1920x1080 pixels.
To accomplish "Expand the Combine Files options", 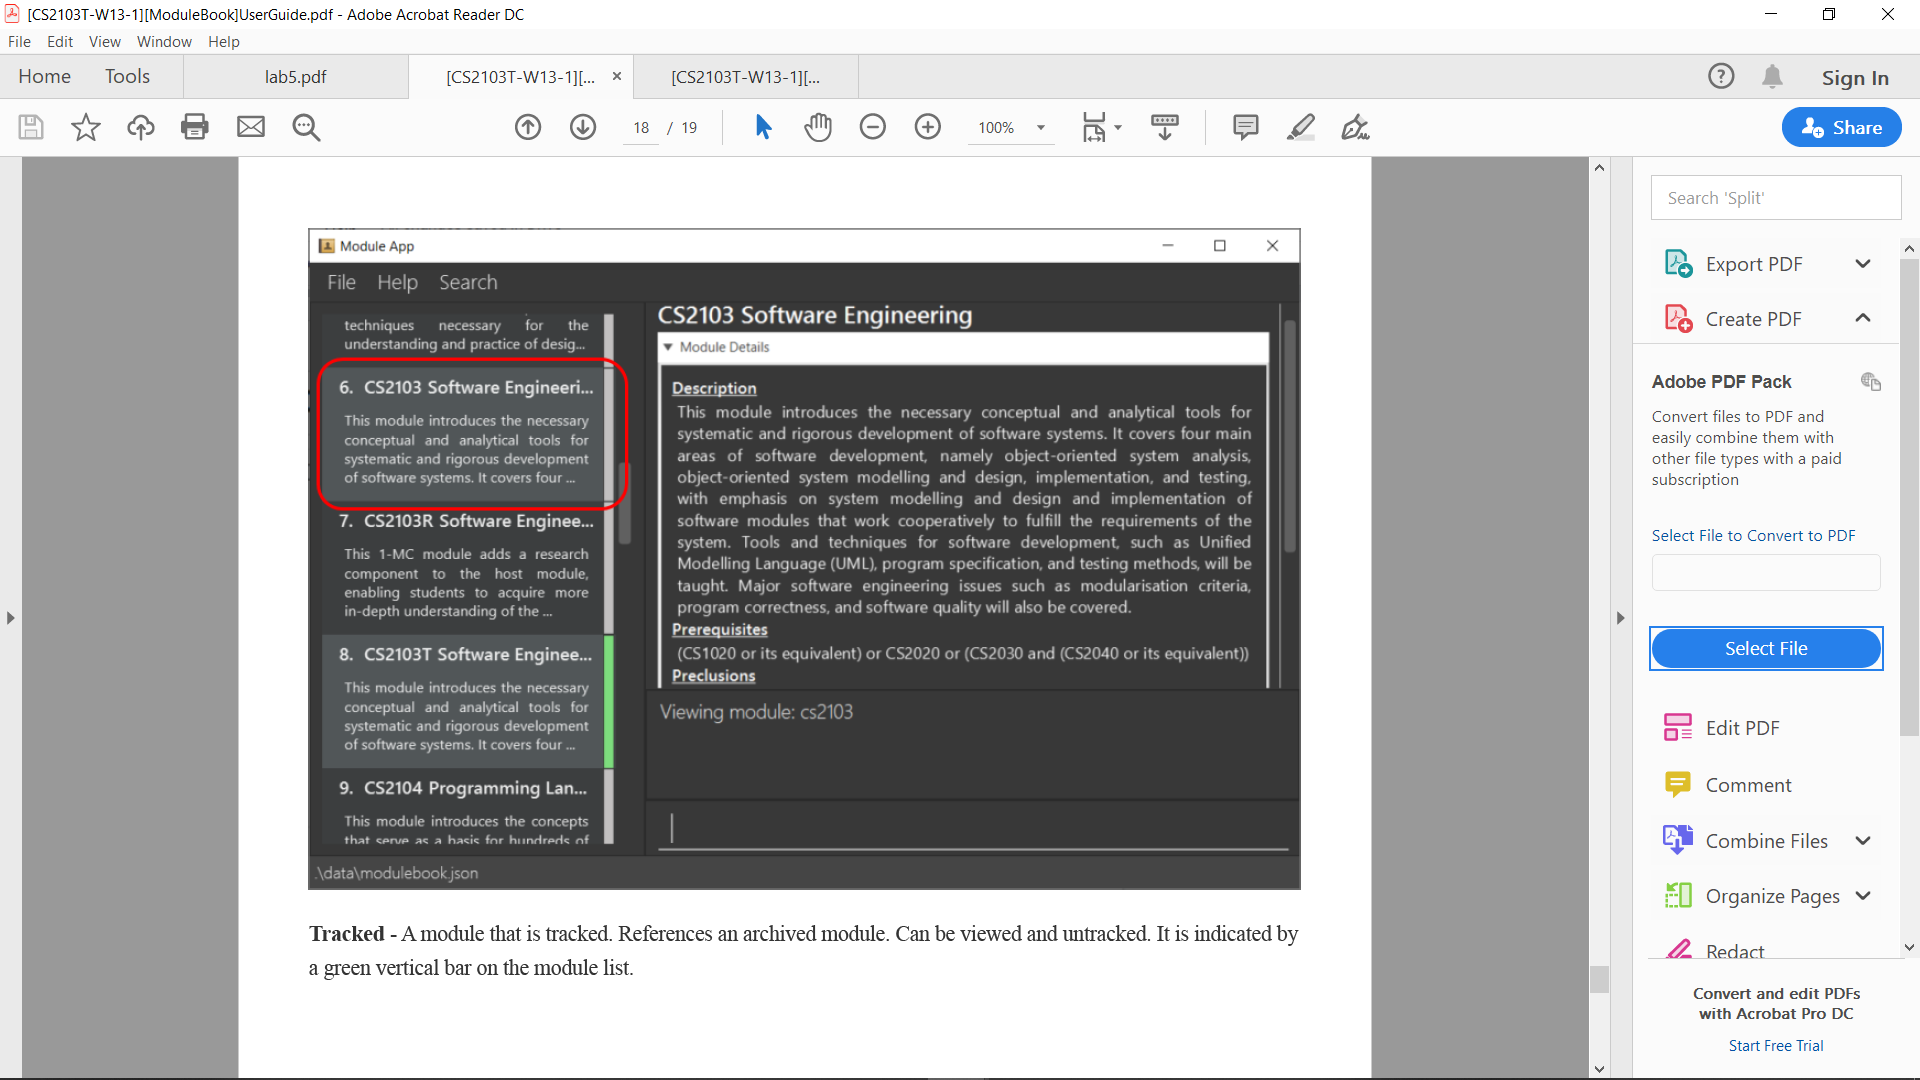I will [1862, 841].
